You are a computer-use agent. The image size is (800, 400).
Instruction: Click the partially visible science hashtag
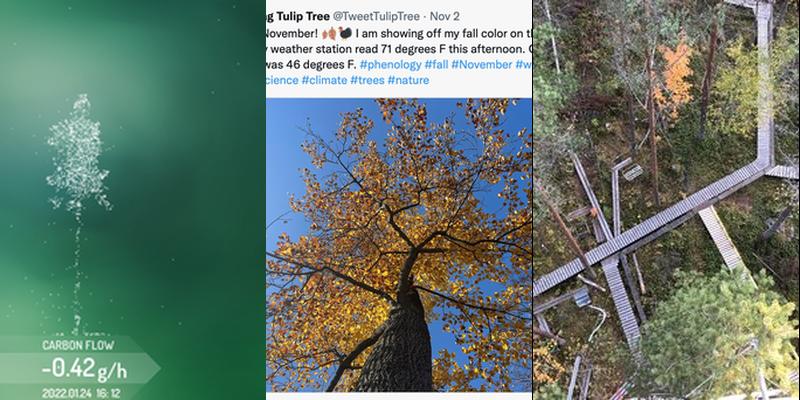pyautogui.click(x=282, y=80)
